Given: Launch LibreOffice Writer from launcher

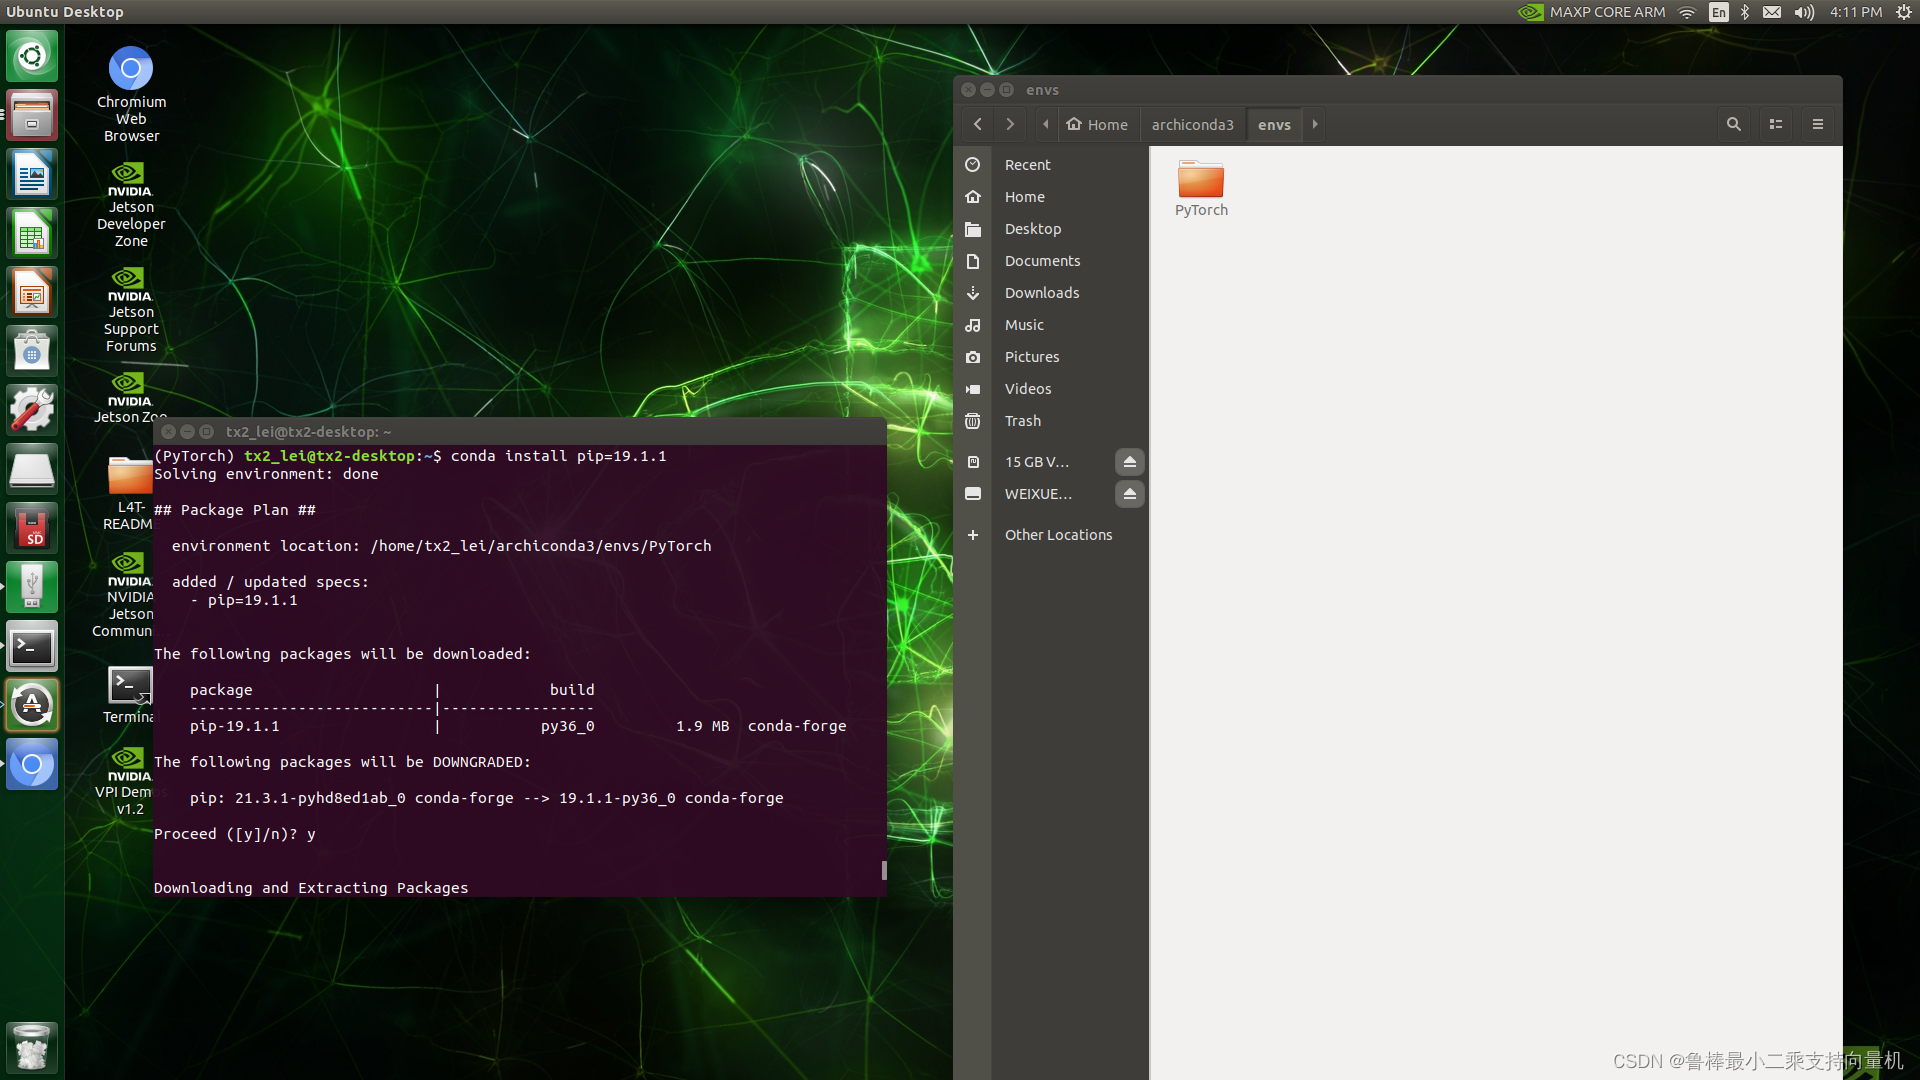Looking at the screenshot, I should (32, 174).
